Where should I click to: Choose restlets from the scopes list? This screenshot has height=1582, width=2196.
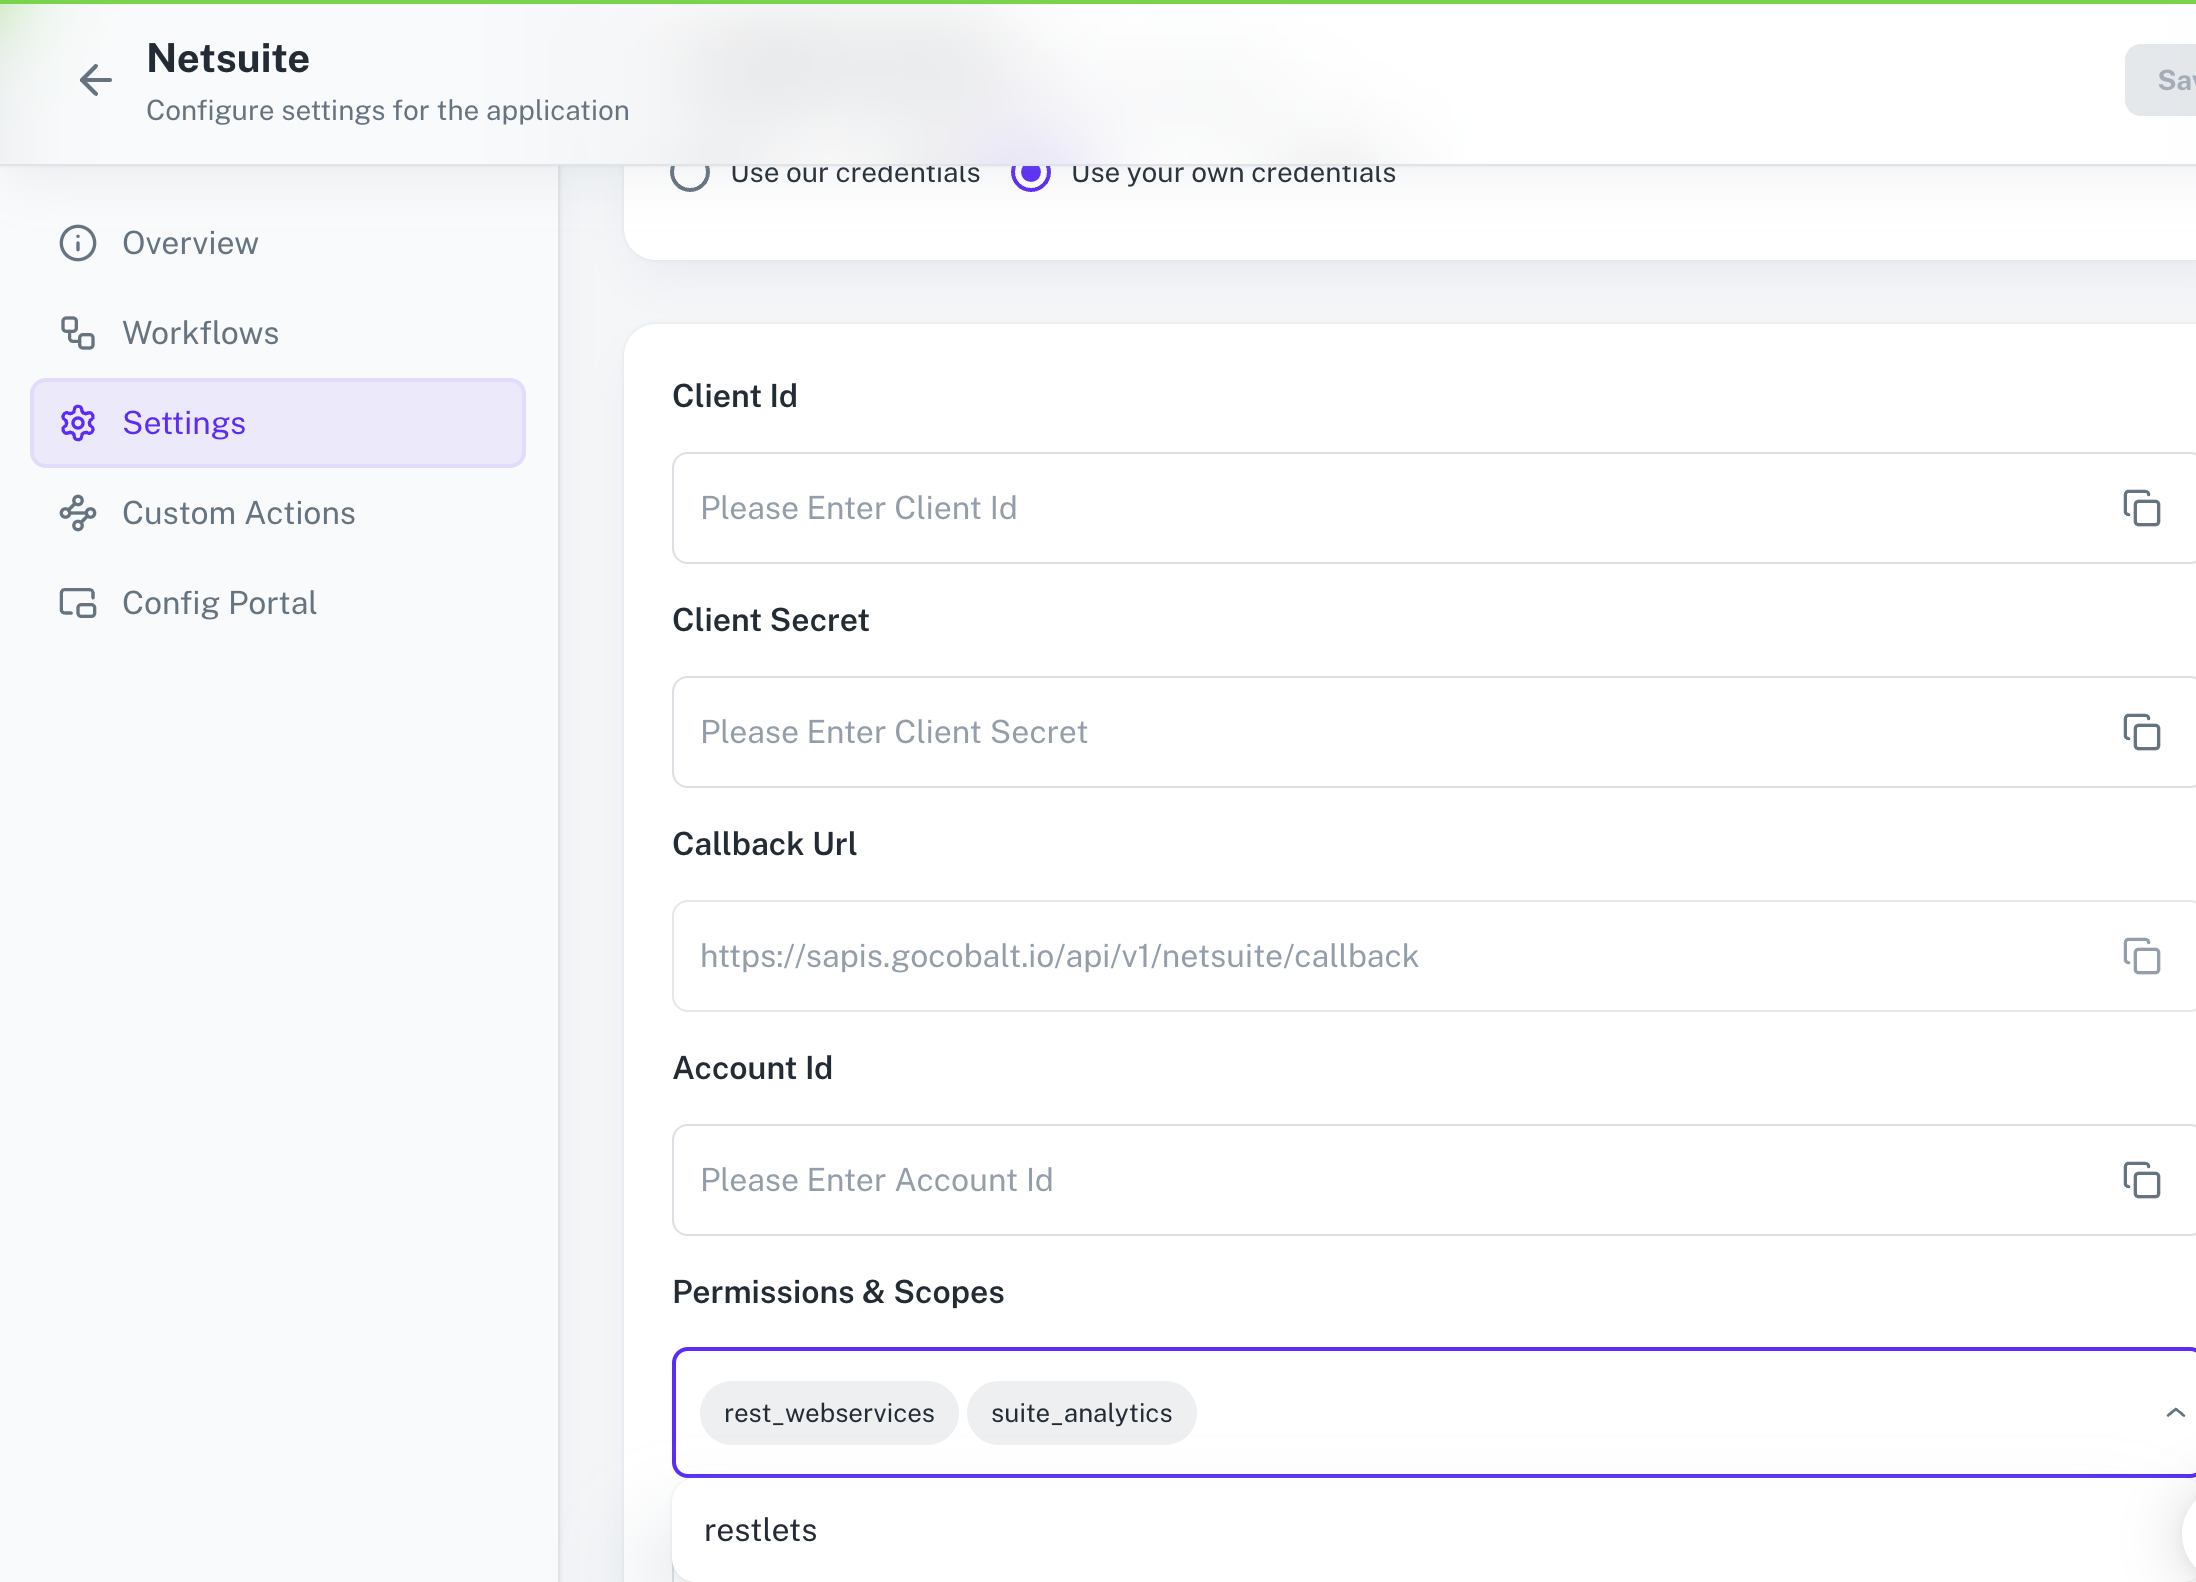pos(760,1530)
